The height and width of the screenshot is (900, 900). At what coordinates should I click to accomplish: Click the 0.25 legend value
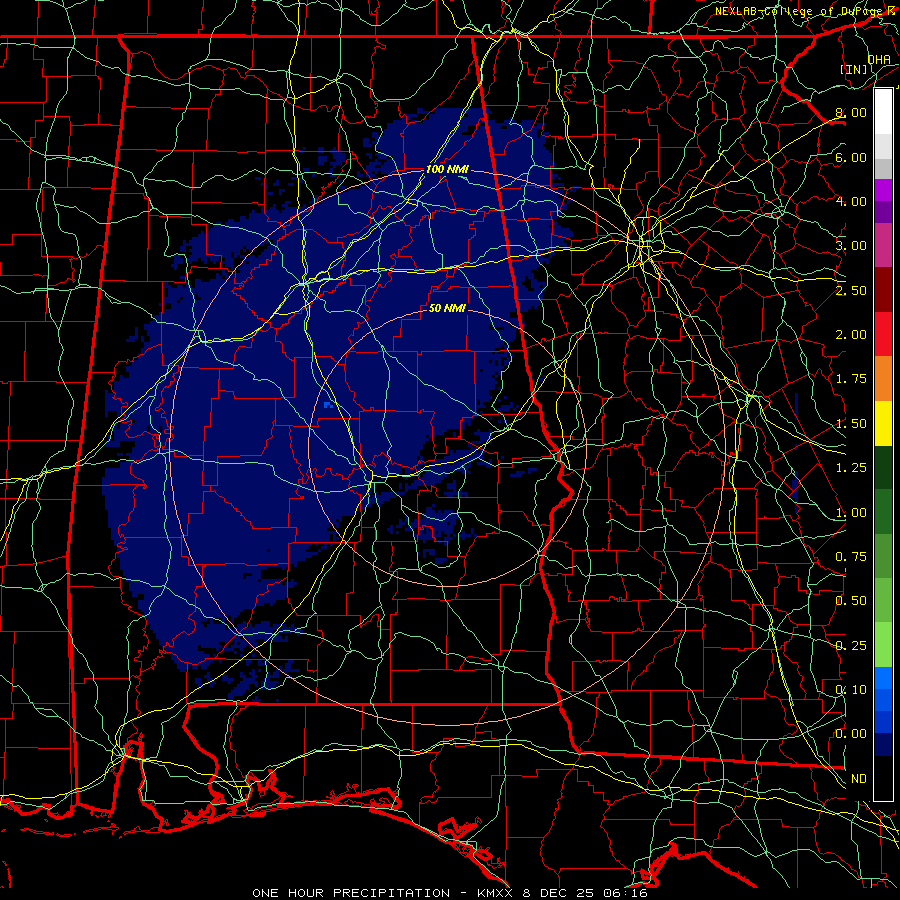coord(851,646)
